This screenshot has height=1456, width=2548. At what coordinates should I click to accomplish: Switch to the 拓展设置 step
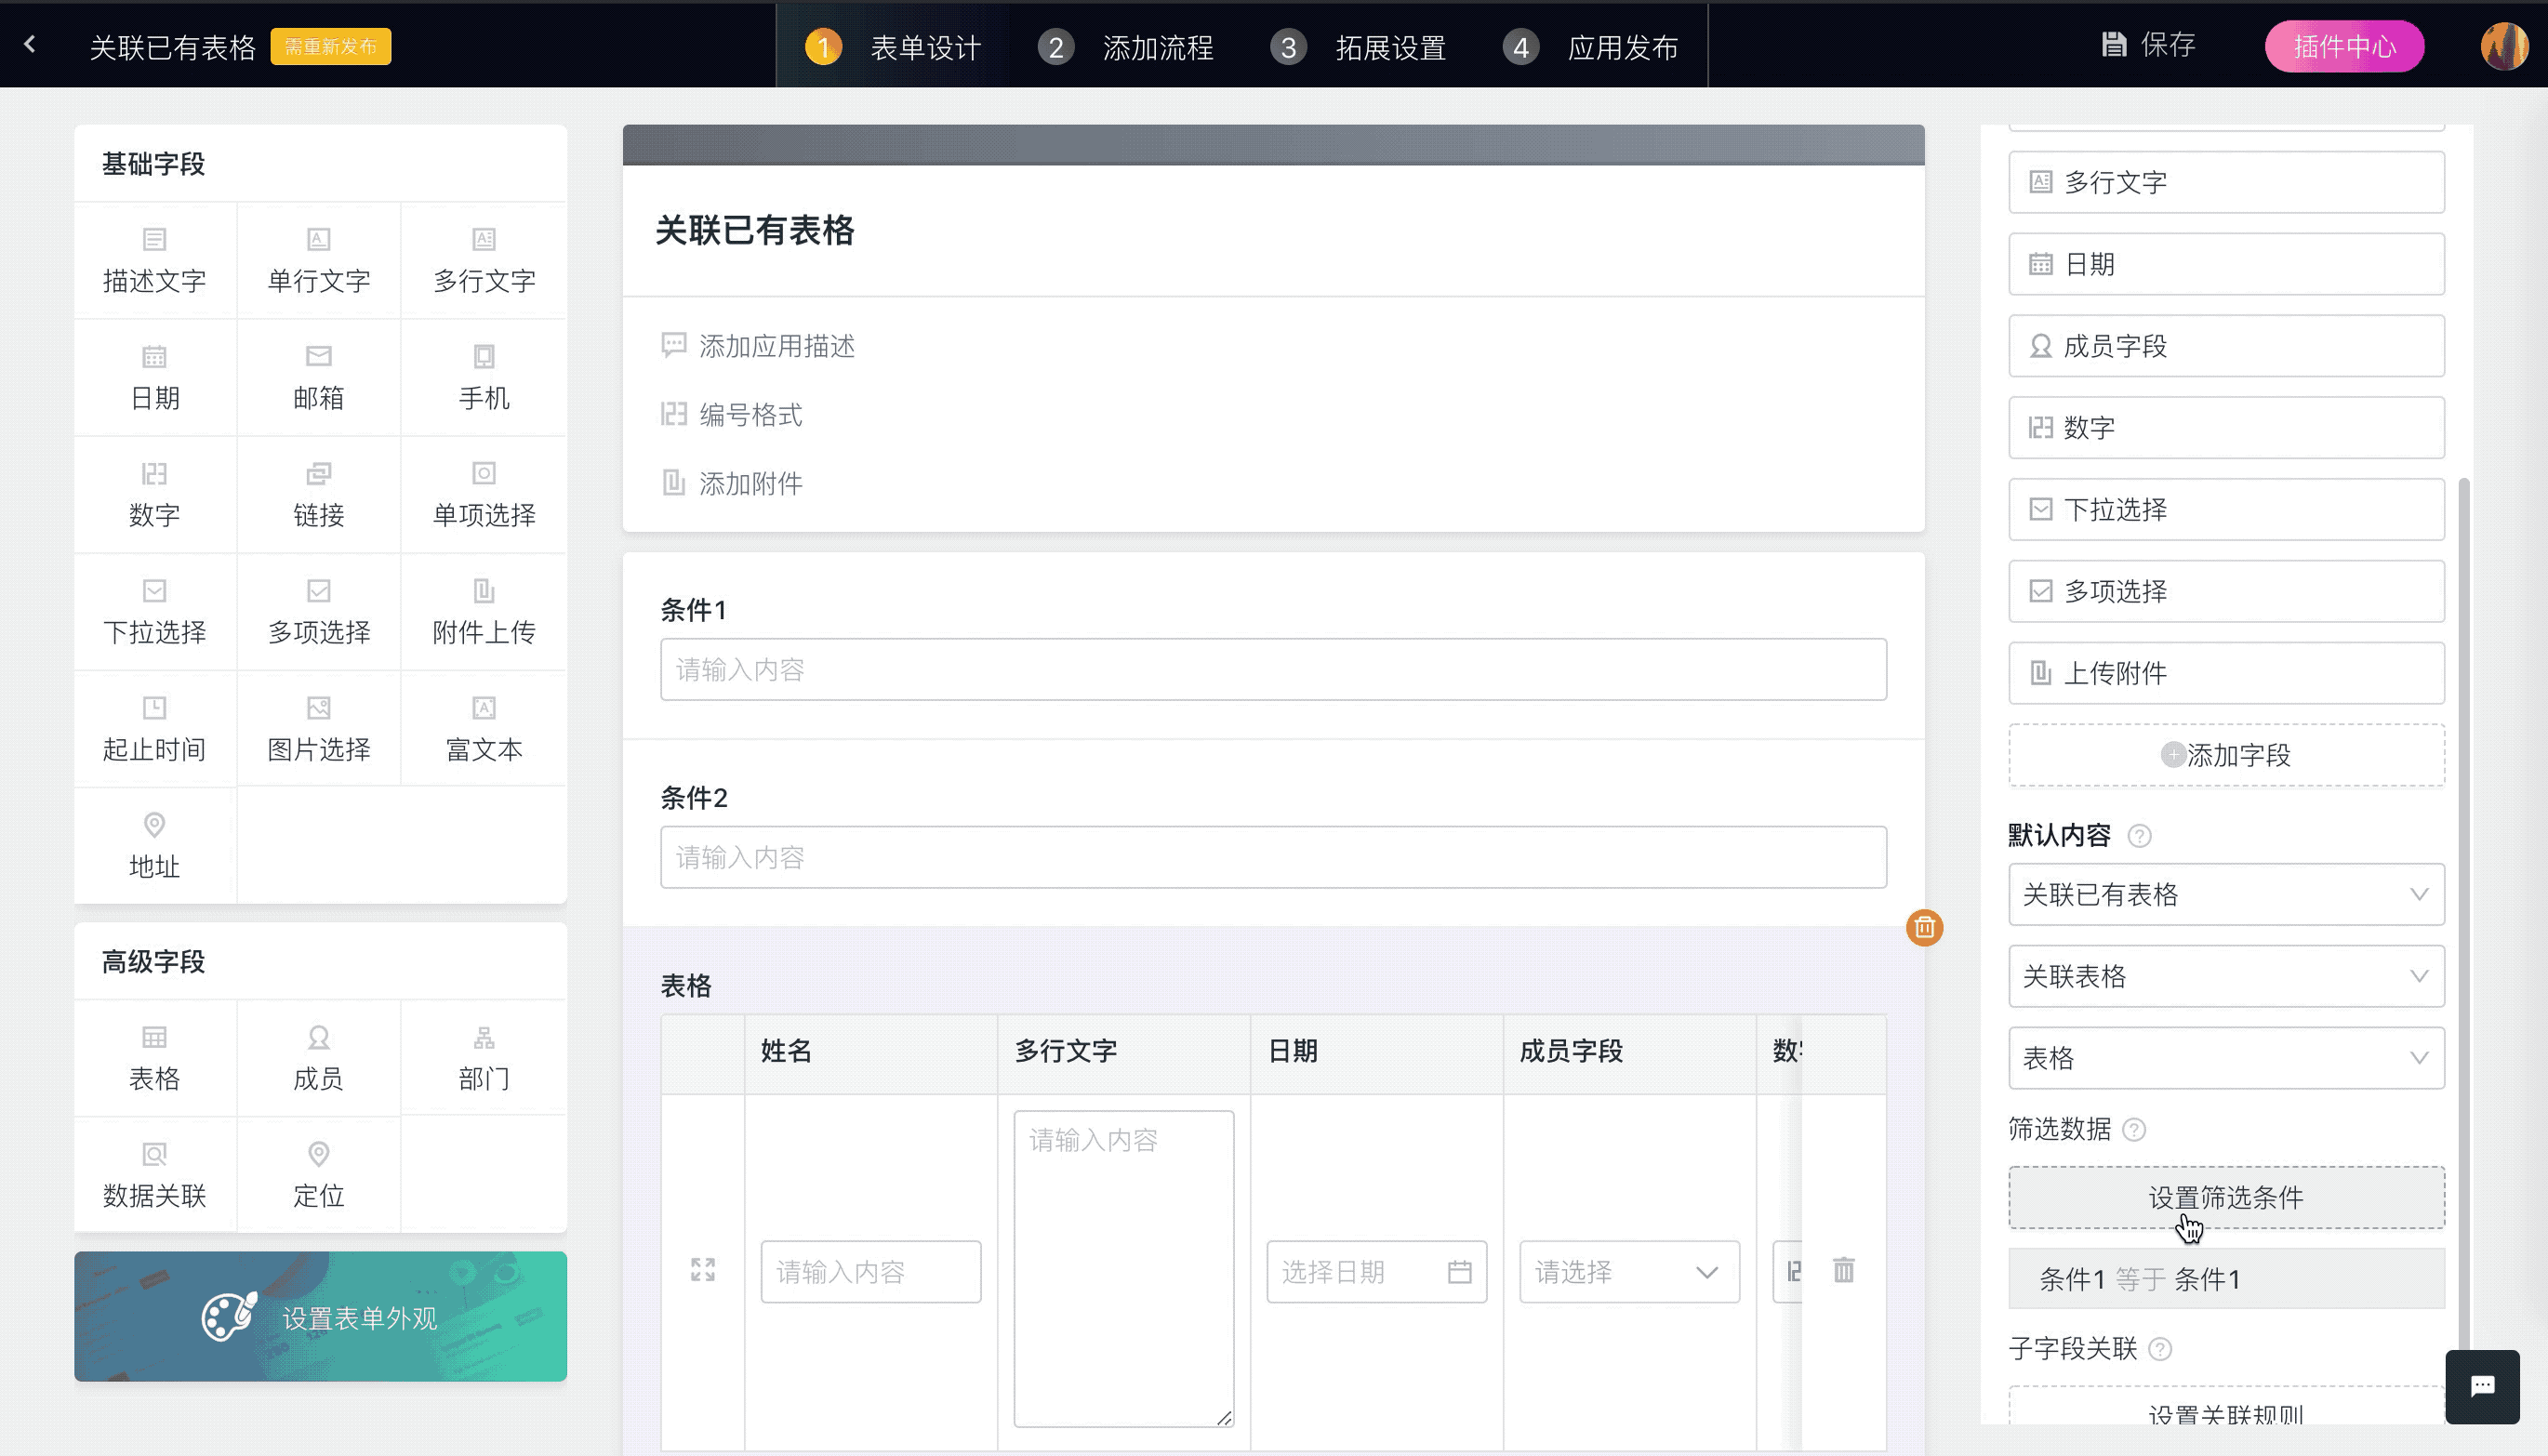click(x=1358, y=47)
